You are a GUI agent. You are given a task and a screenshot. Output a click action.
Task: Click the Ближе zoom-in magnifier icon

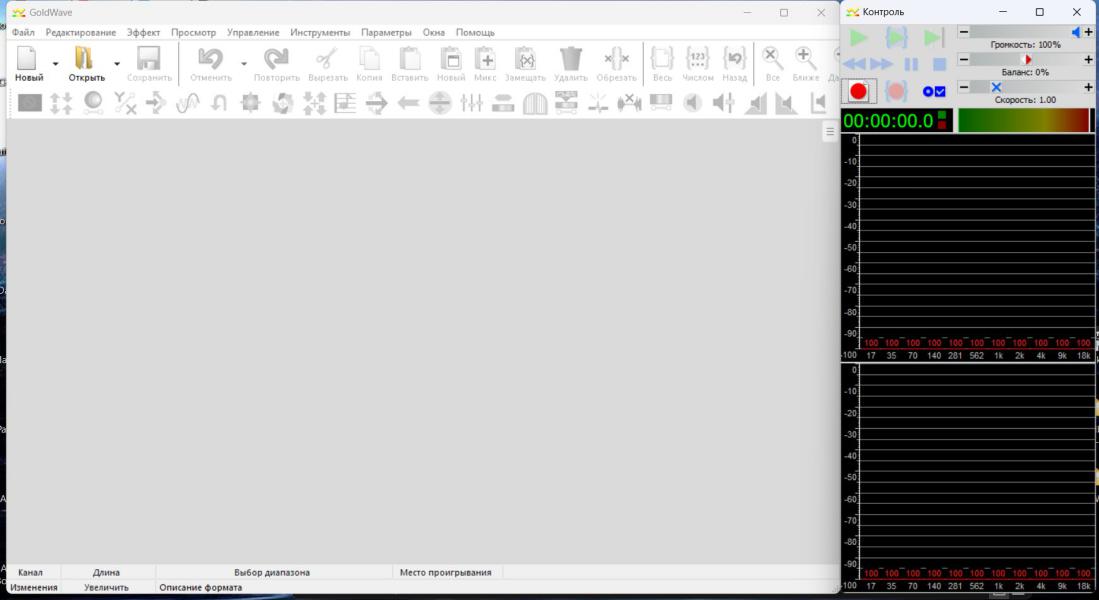[x=806, y=62]
